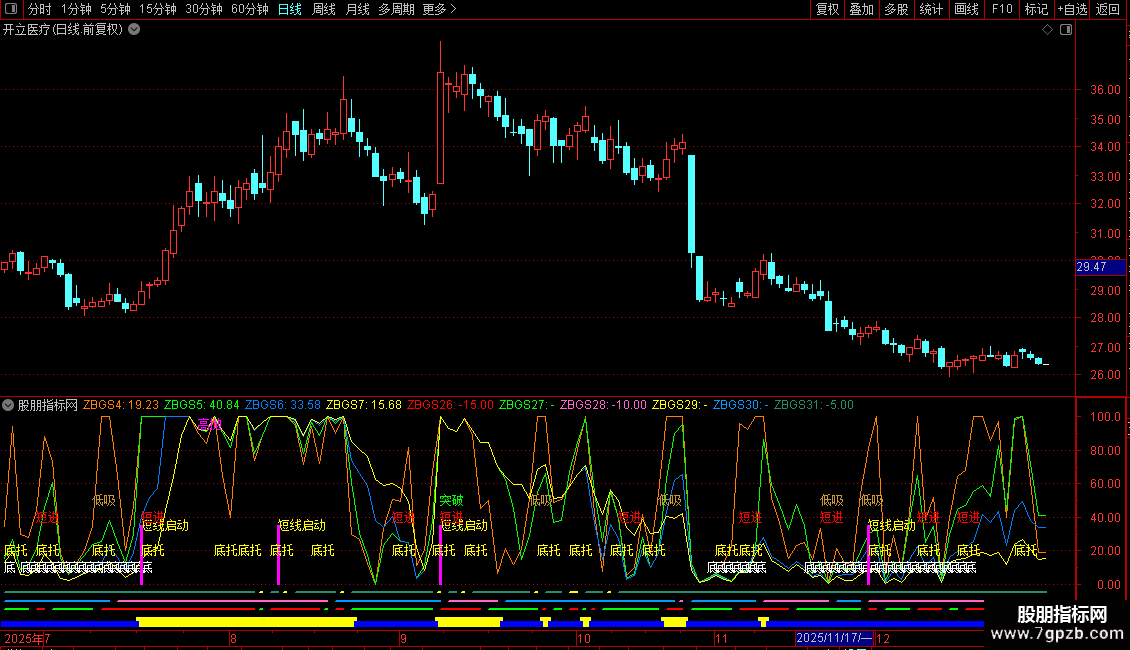
Task: Click the 股朋指标网 indicator name
Action: 48,405
